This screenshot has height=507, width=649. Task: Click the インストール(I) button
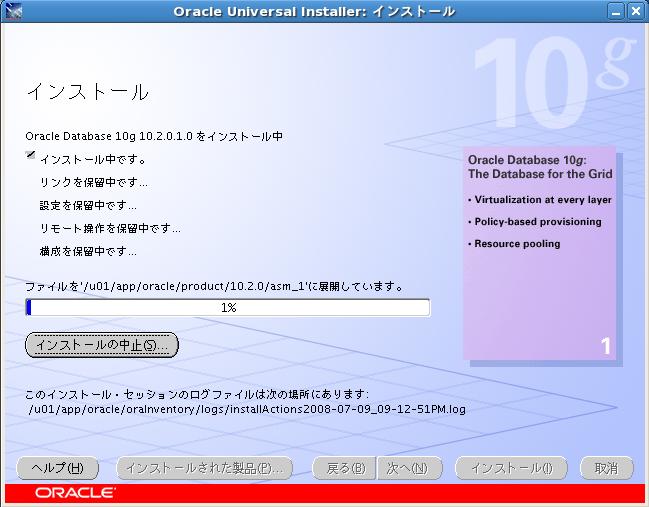click(x=511, y=468)
